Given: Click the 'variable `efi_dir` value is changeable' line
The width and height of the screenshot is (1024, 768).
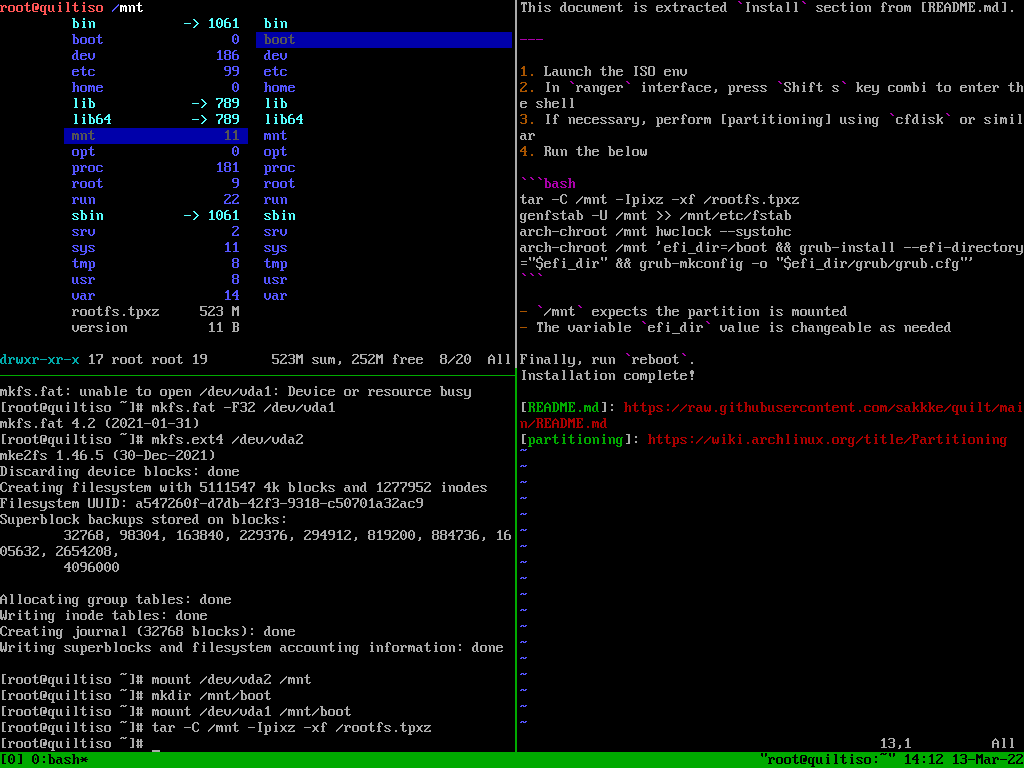Looking at the screenshot, I should (x=735, y=327).
